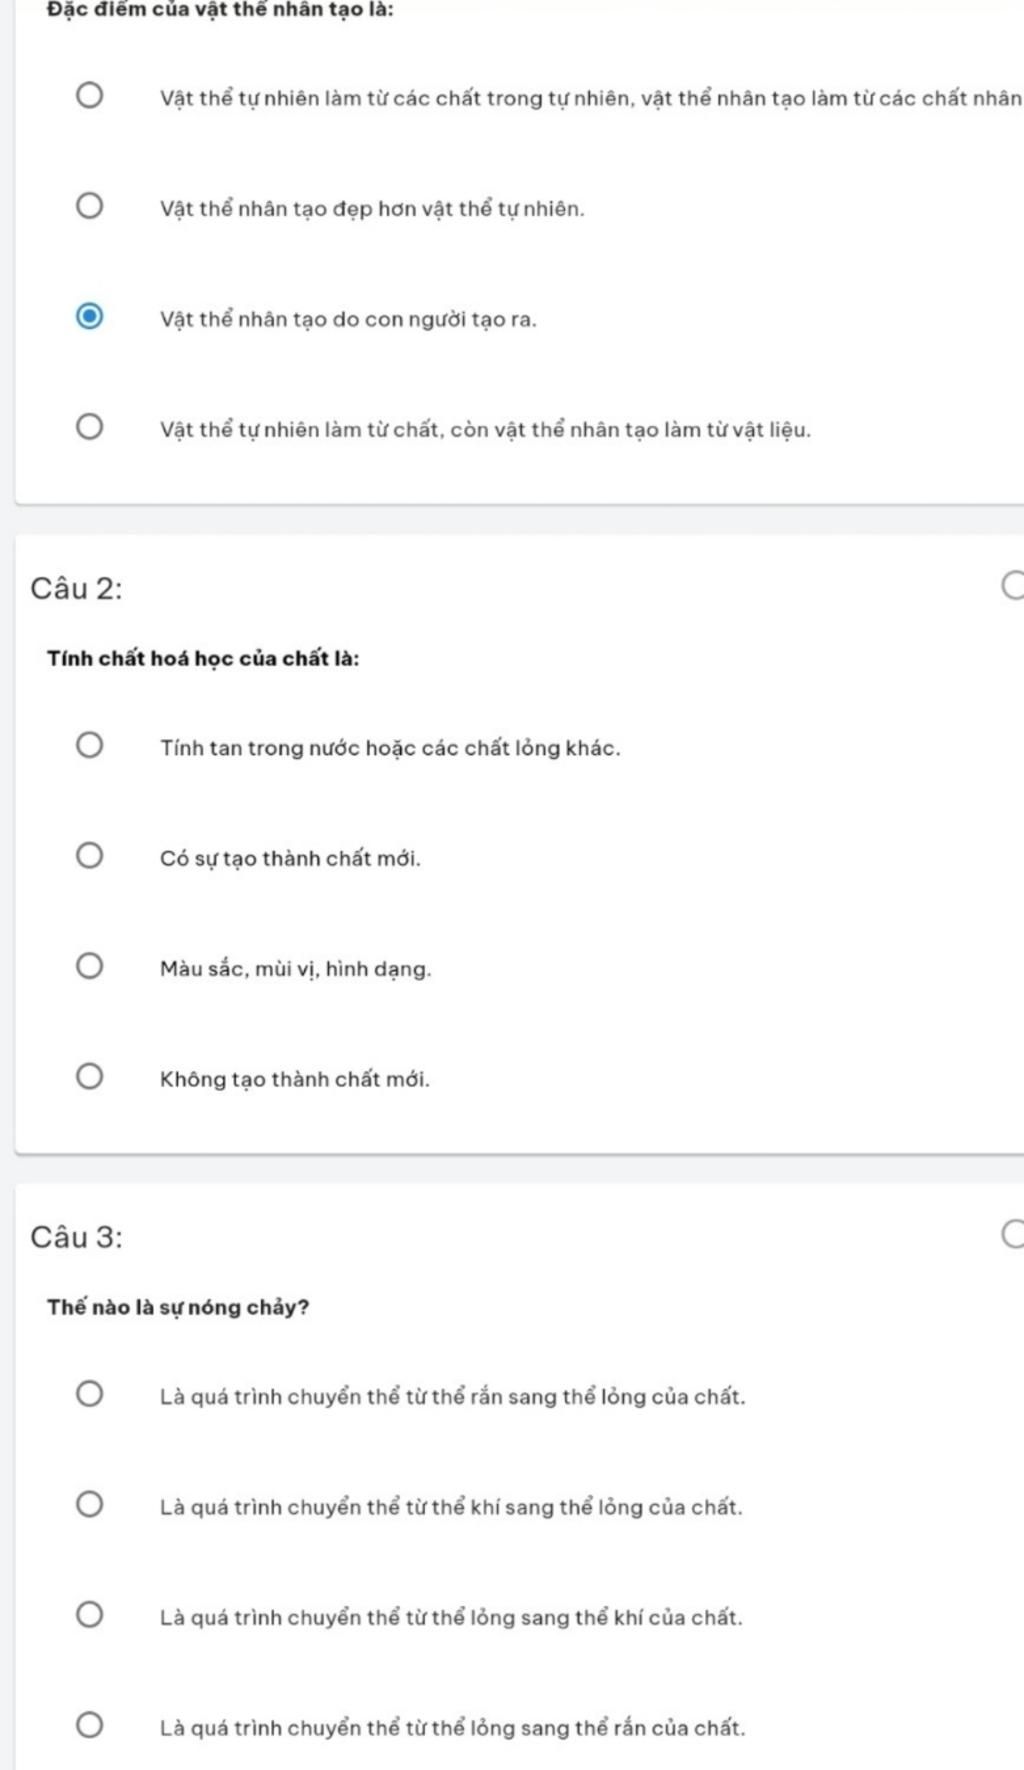Click the "Câu 3:" question heading
Image resolution: width=1024 pixels, height=1770 pixels.
point(77,1237)
